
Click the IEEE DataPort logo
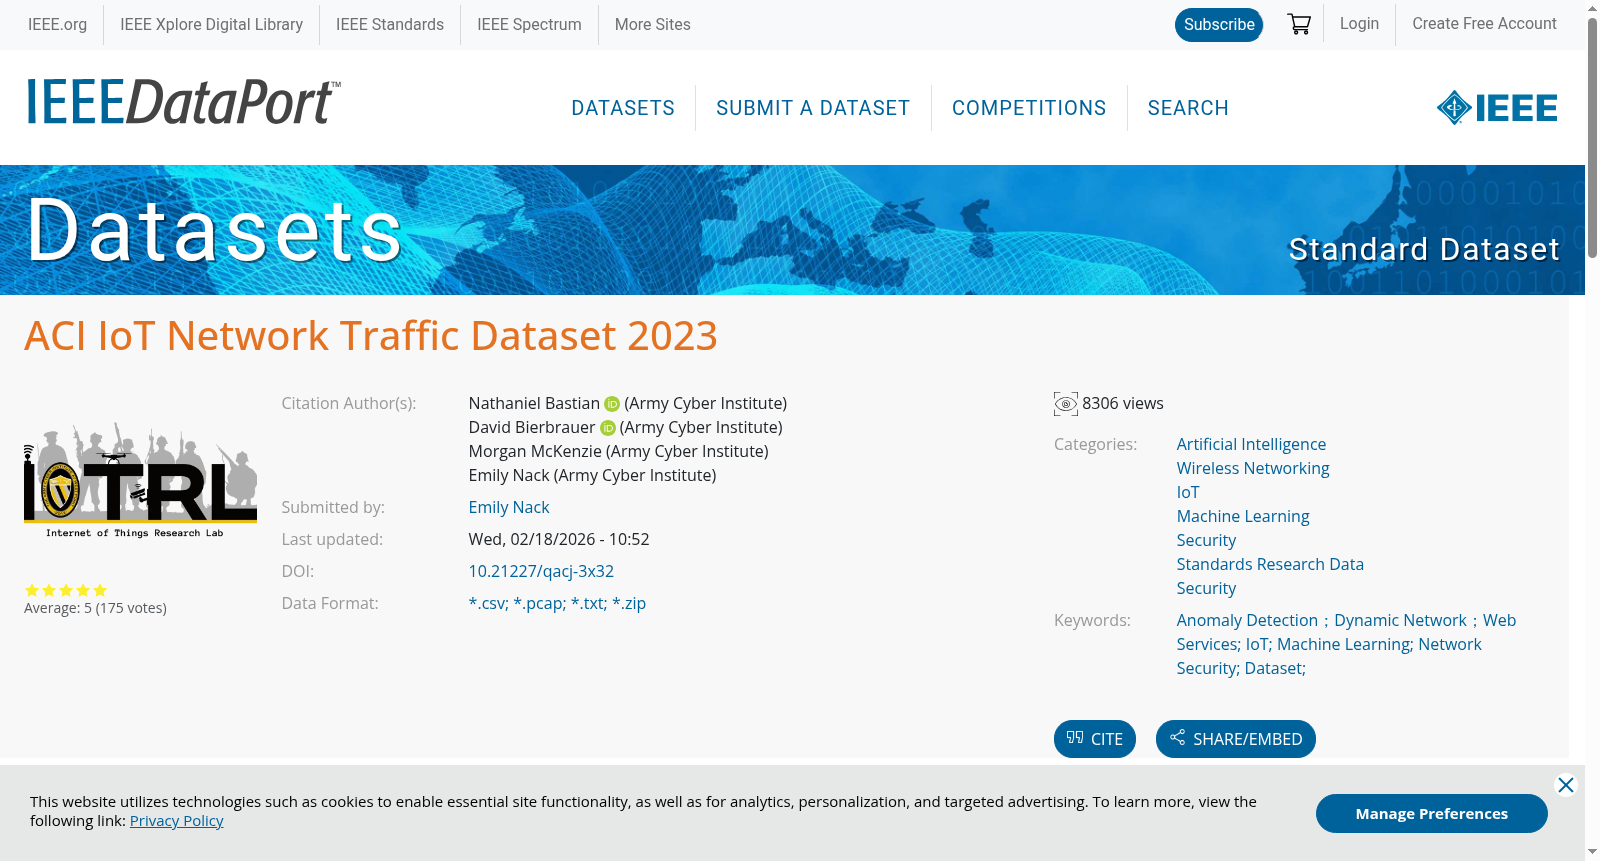(x=183, y=102)
